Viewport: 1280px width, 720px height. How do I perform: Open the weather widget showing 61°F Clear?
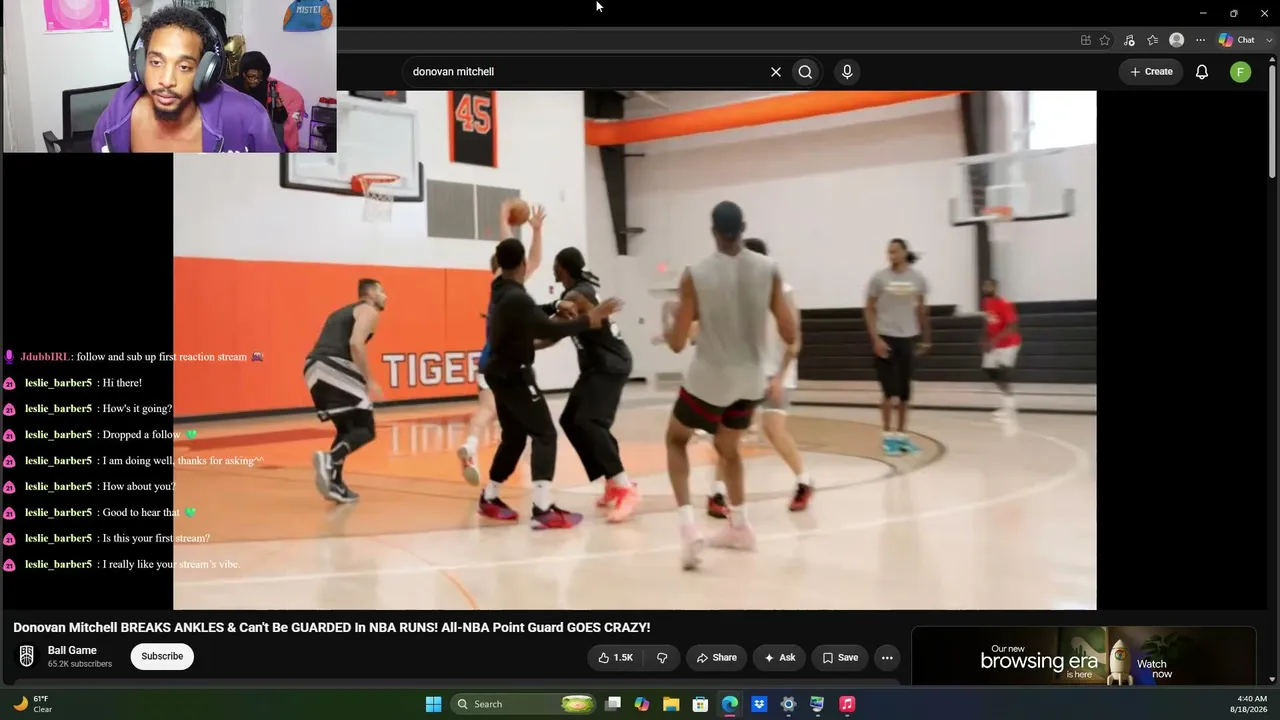(32, 704)
